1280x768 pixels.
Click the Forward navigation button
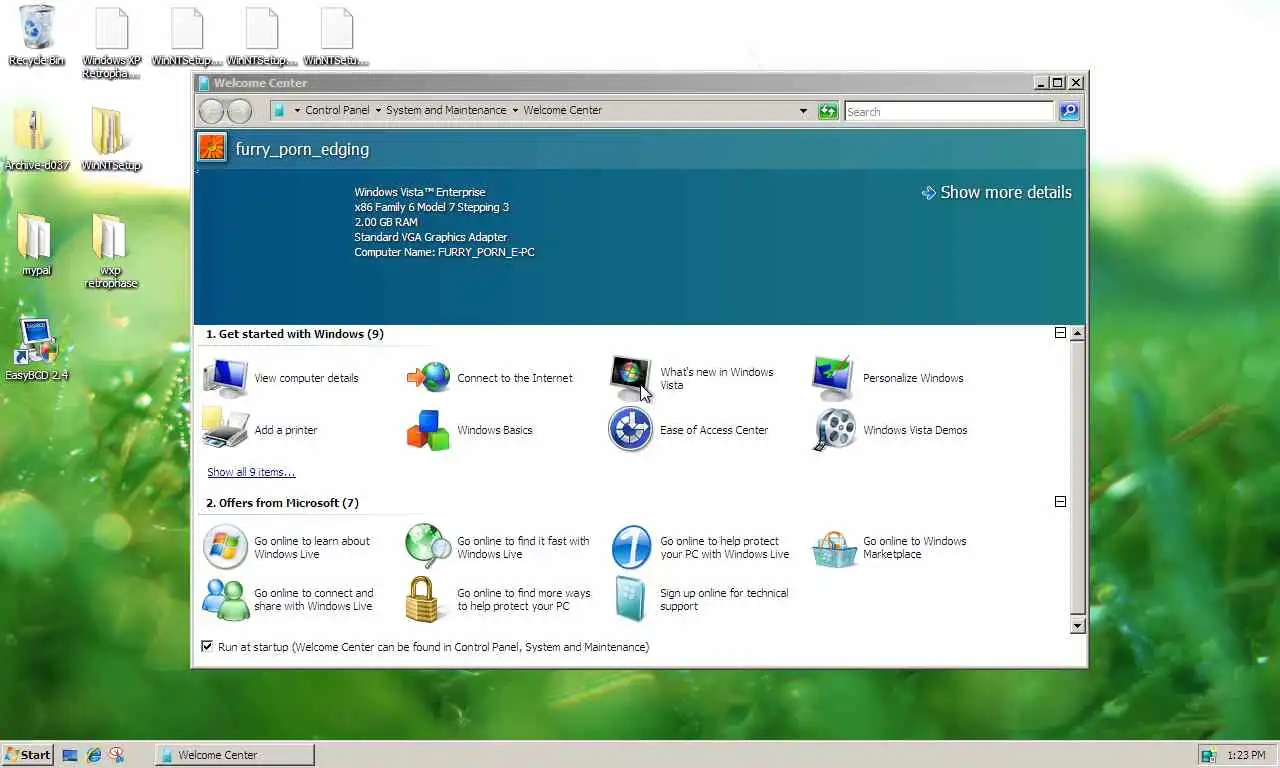(x=239, y=111)
